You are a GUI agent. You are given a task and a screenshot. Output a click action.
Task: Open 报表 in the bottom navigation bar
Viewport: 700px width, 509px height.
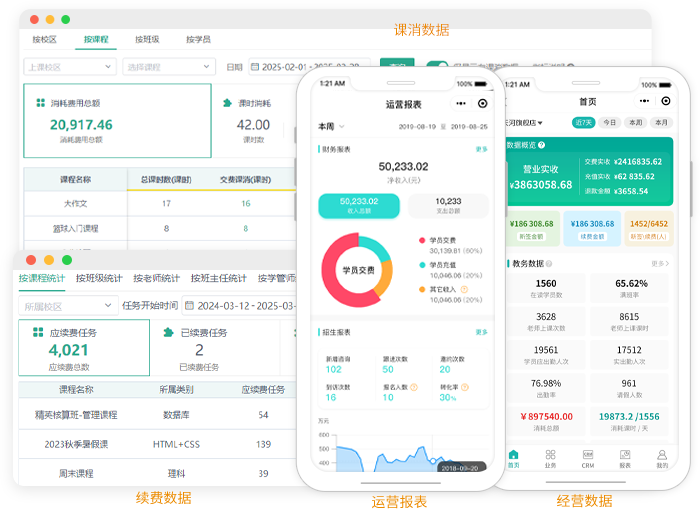click(625, 459)
